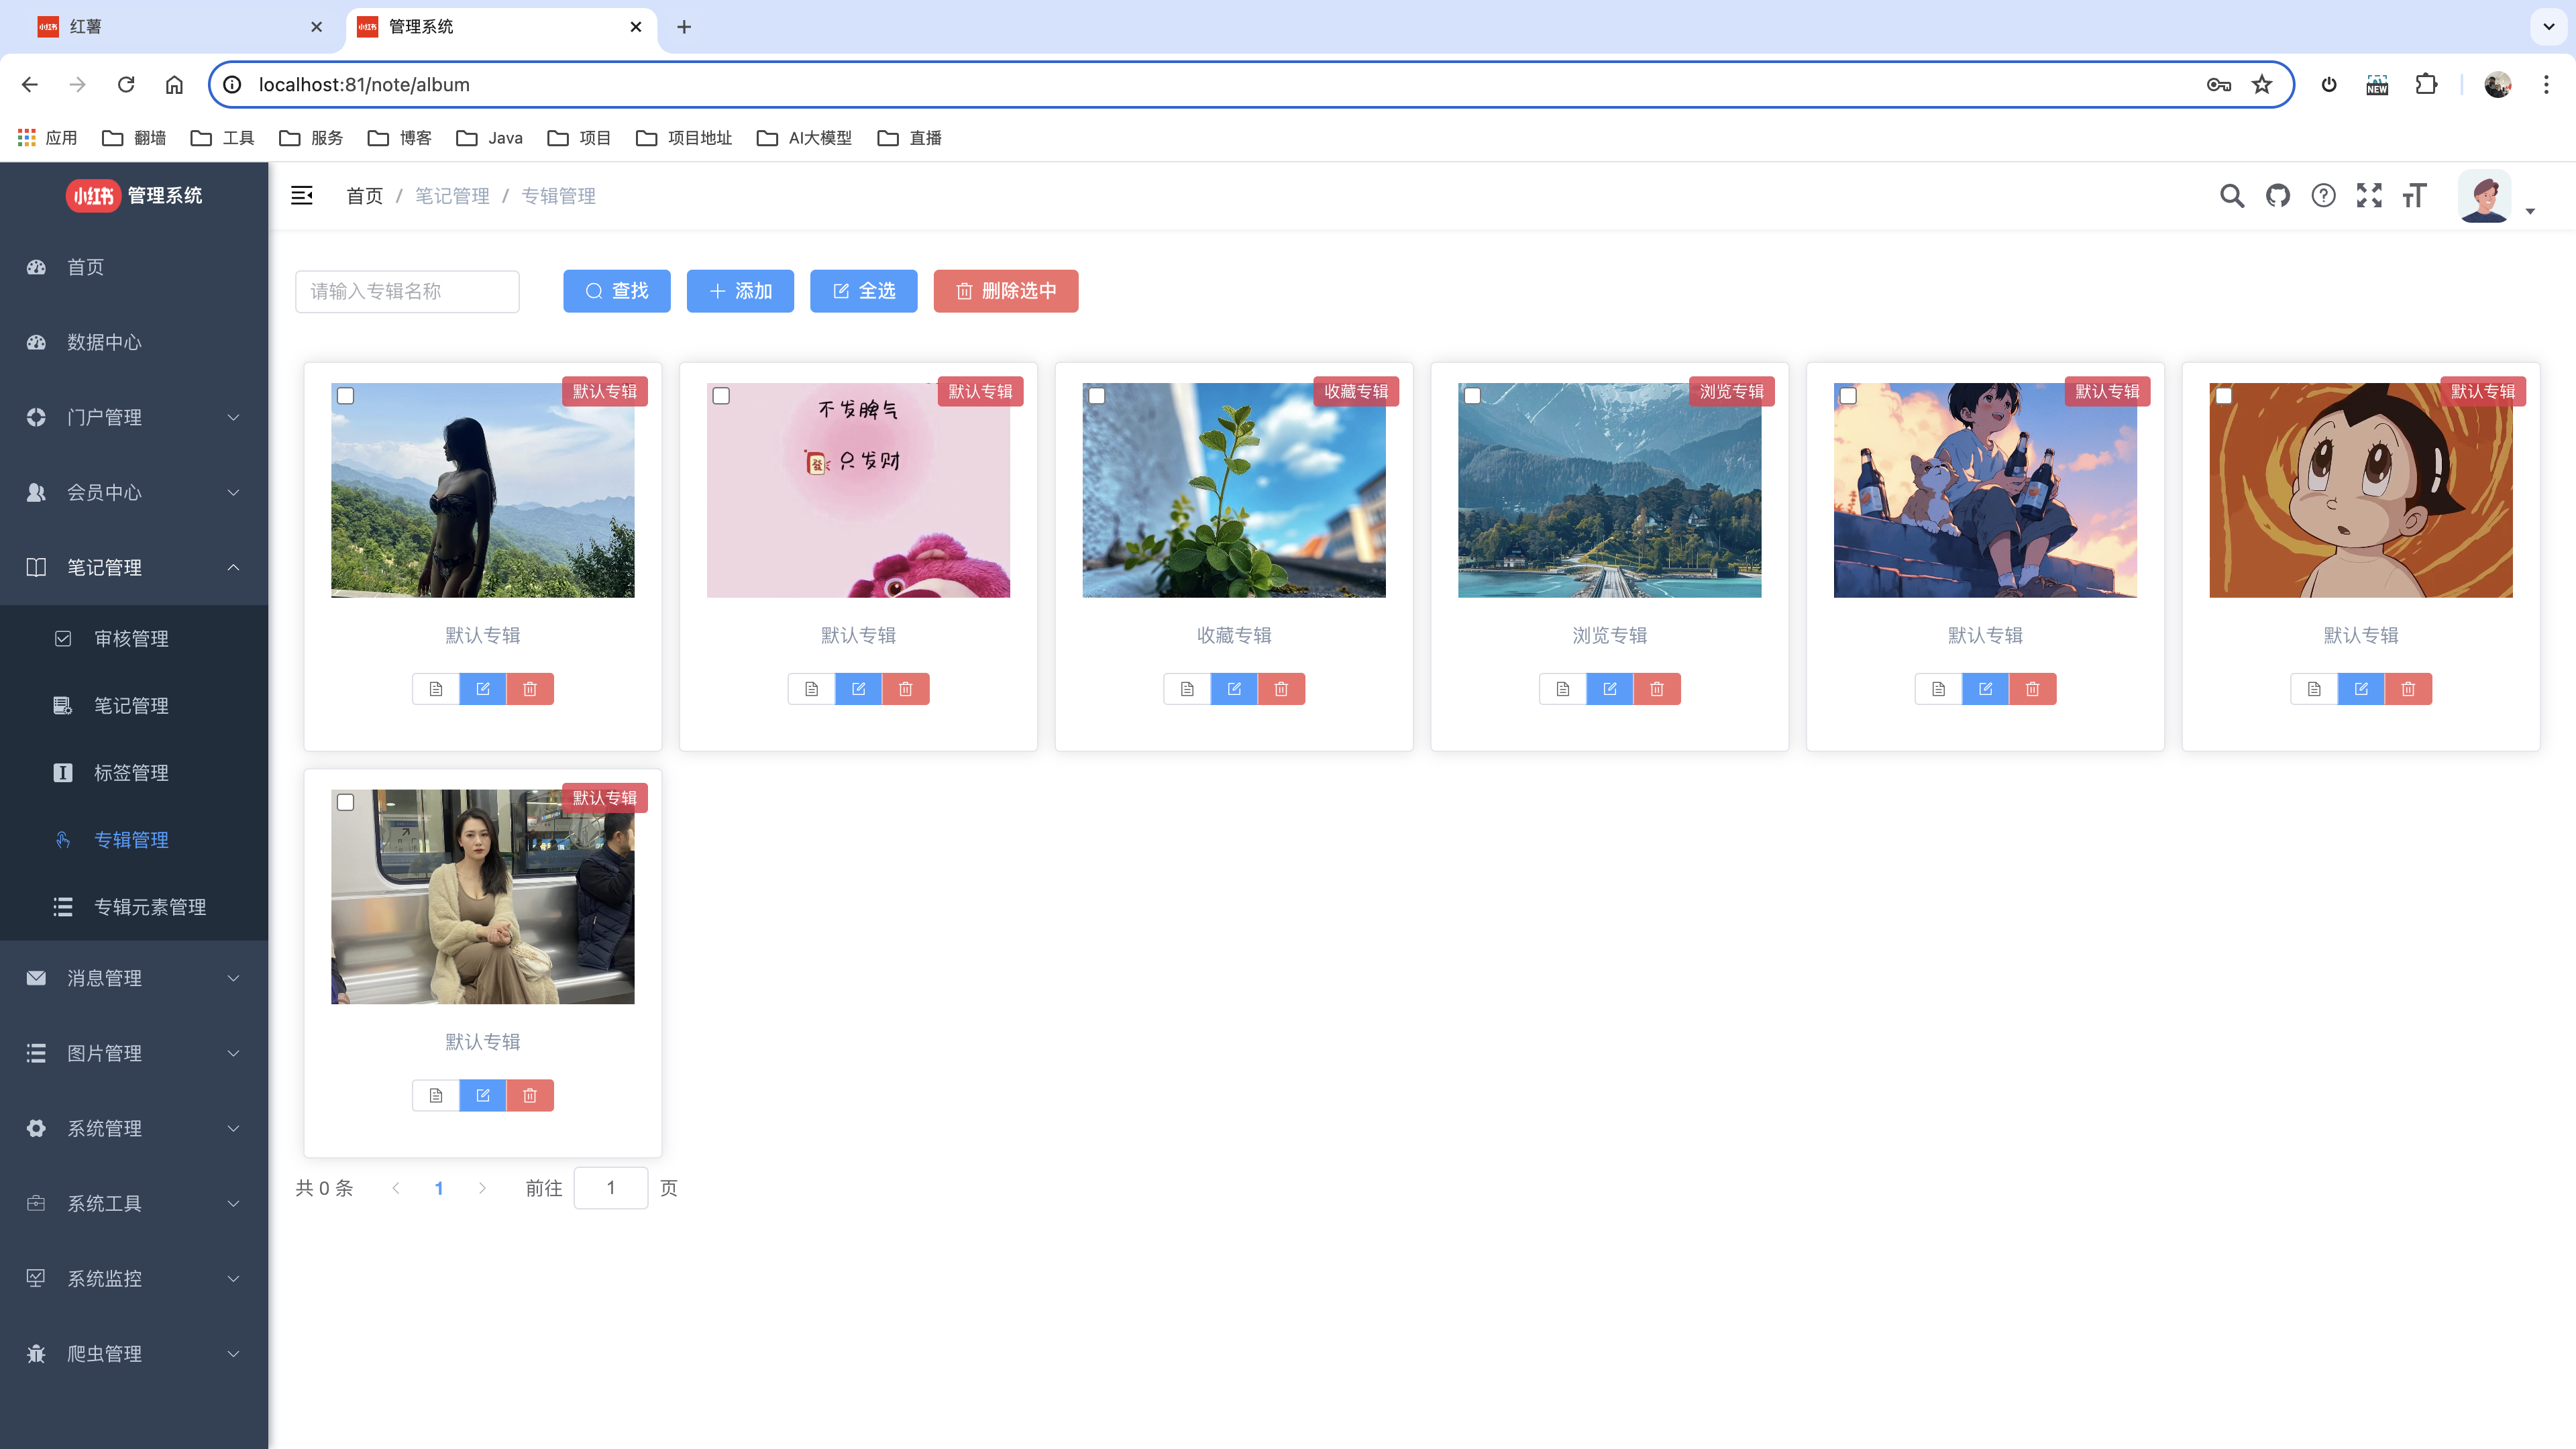Open the header search icon
Screen dimensions: 2576x1449
2231,196
